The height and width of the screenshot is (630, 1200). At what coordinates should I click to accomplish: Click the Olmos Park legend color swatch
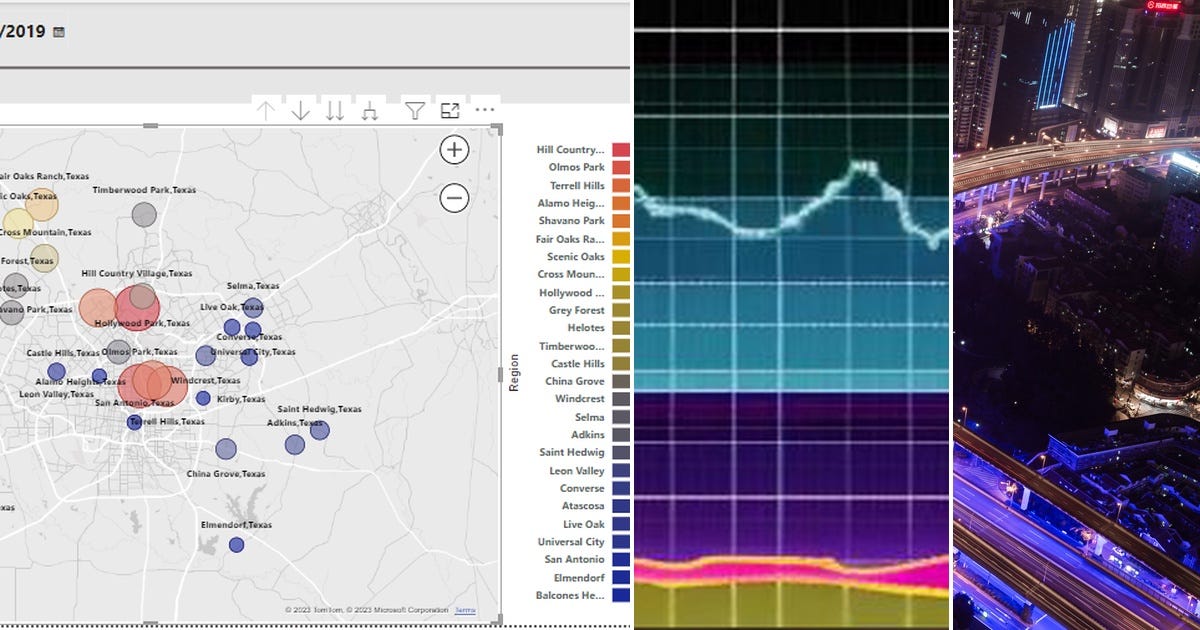[621, 168]
